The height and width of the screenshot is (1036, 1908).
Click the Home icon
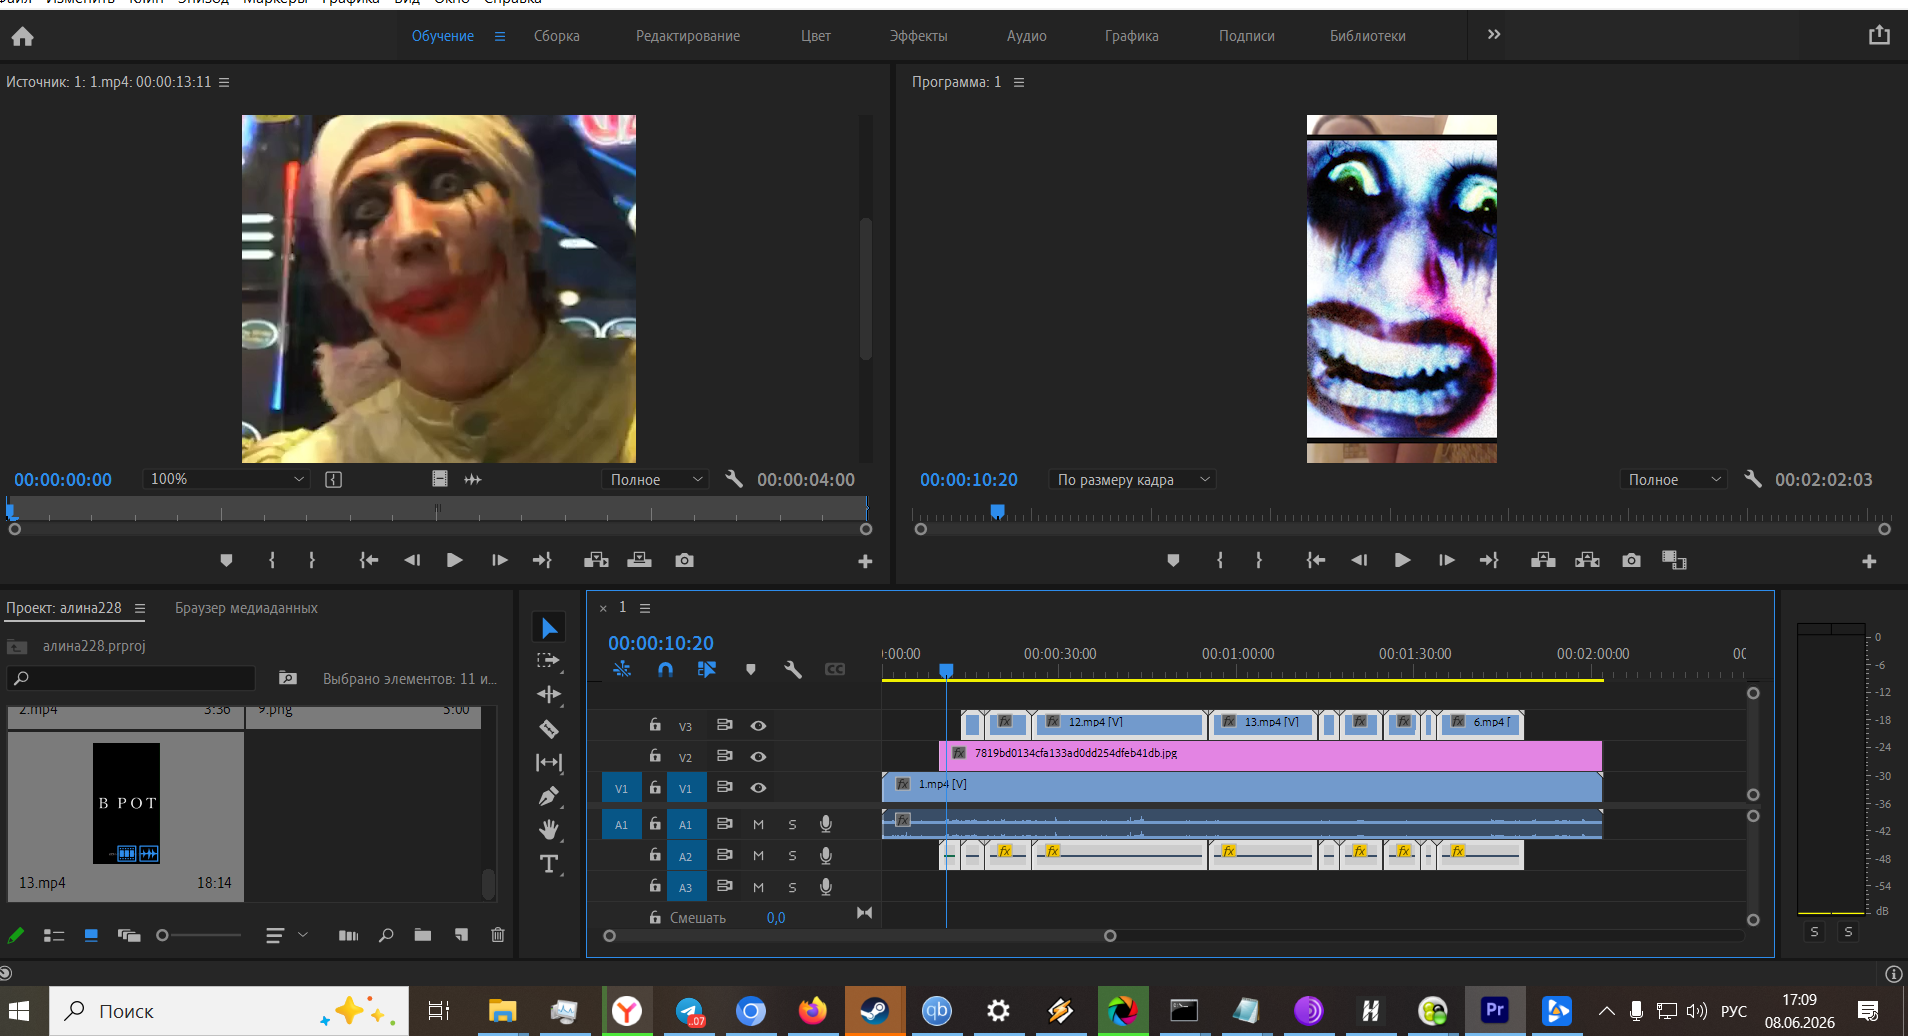[x=23, y=37]
